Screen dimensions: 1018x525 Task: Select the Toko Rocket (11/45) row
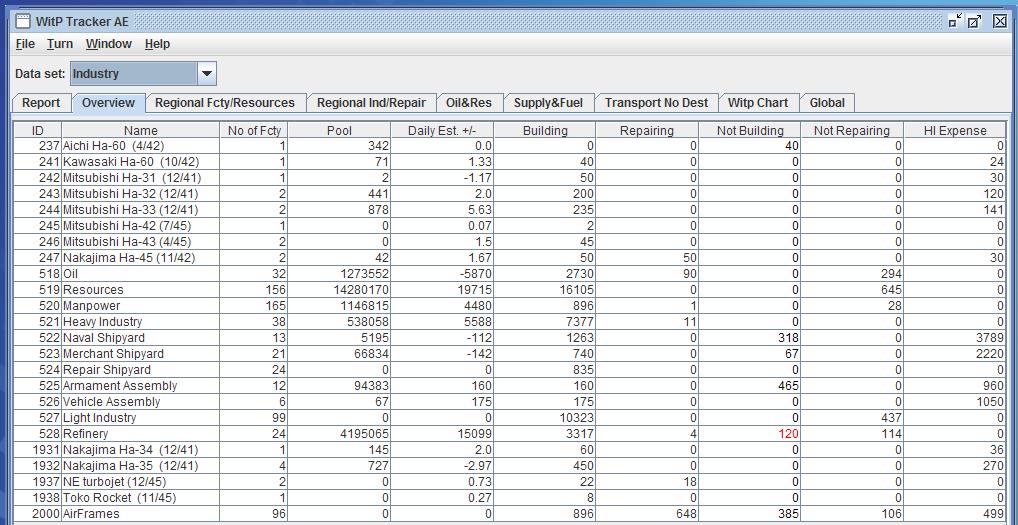click(x=510, y=498)
